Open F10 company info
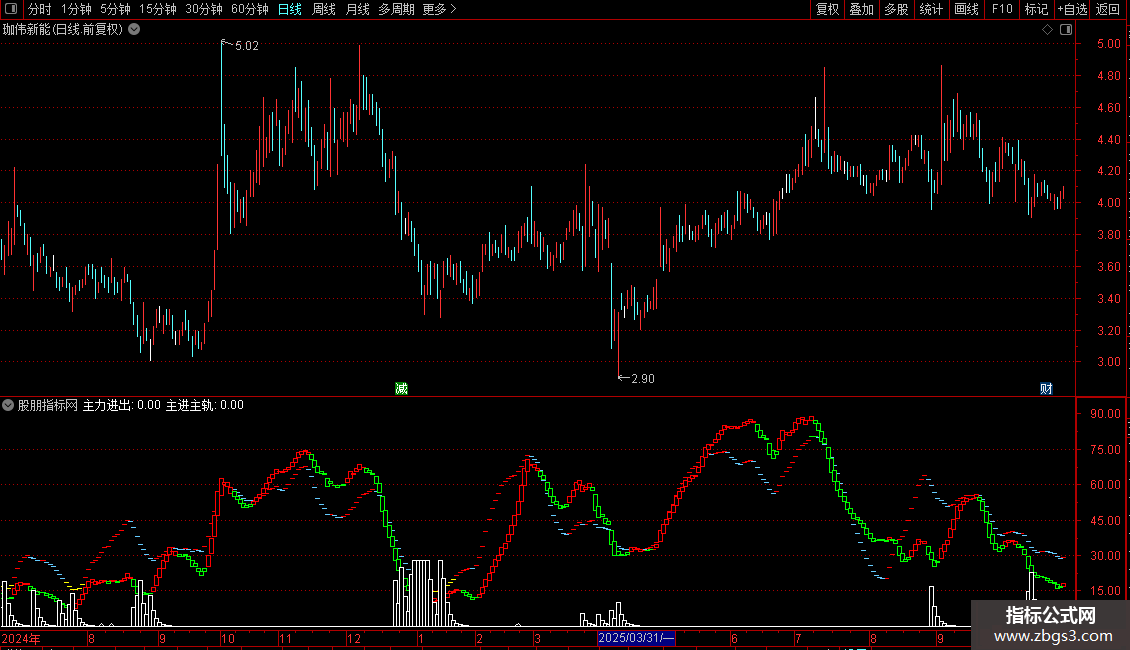1130x650 pixels. click(x=1002, y=9)
